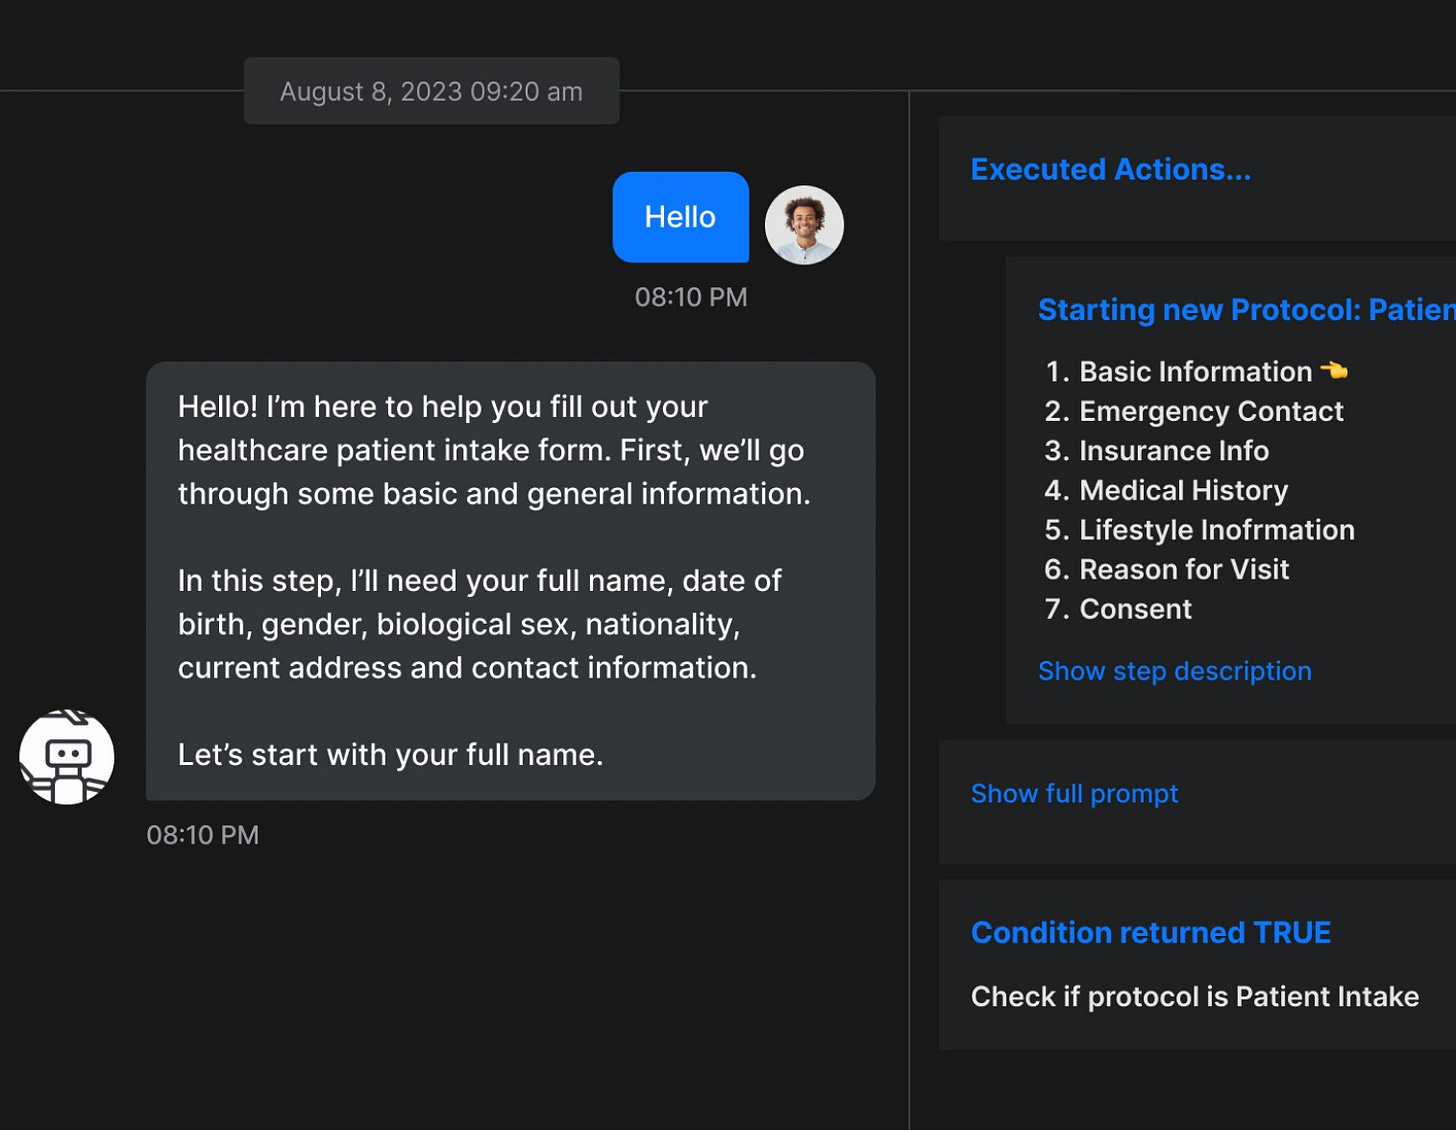Viewport: 1456px width, 1130px height.
Task: Select the Reason for Visit step
Action: pos(1166,569)
